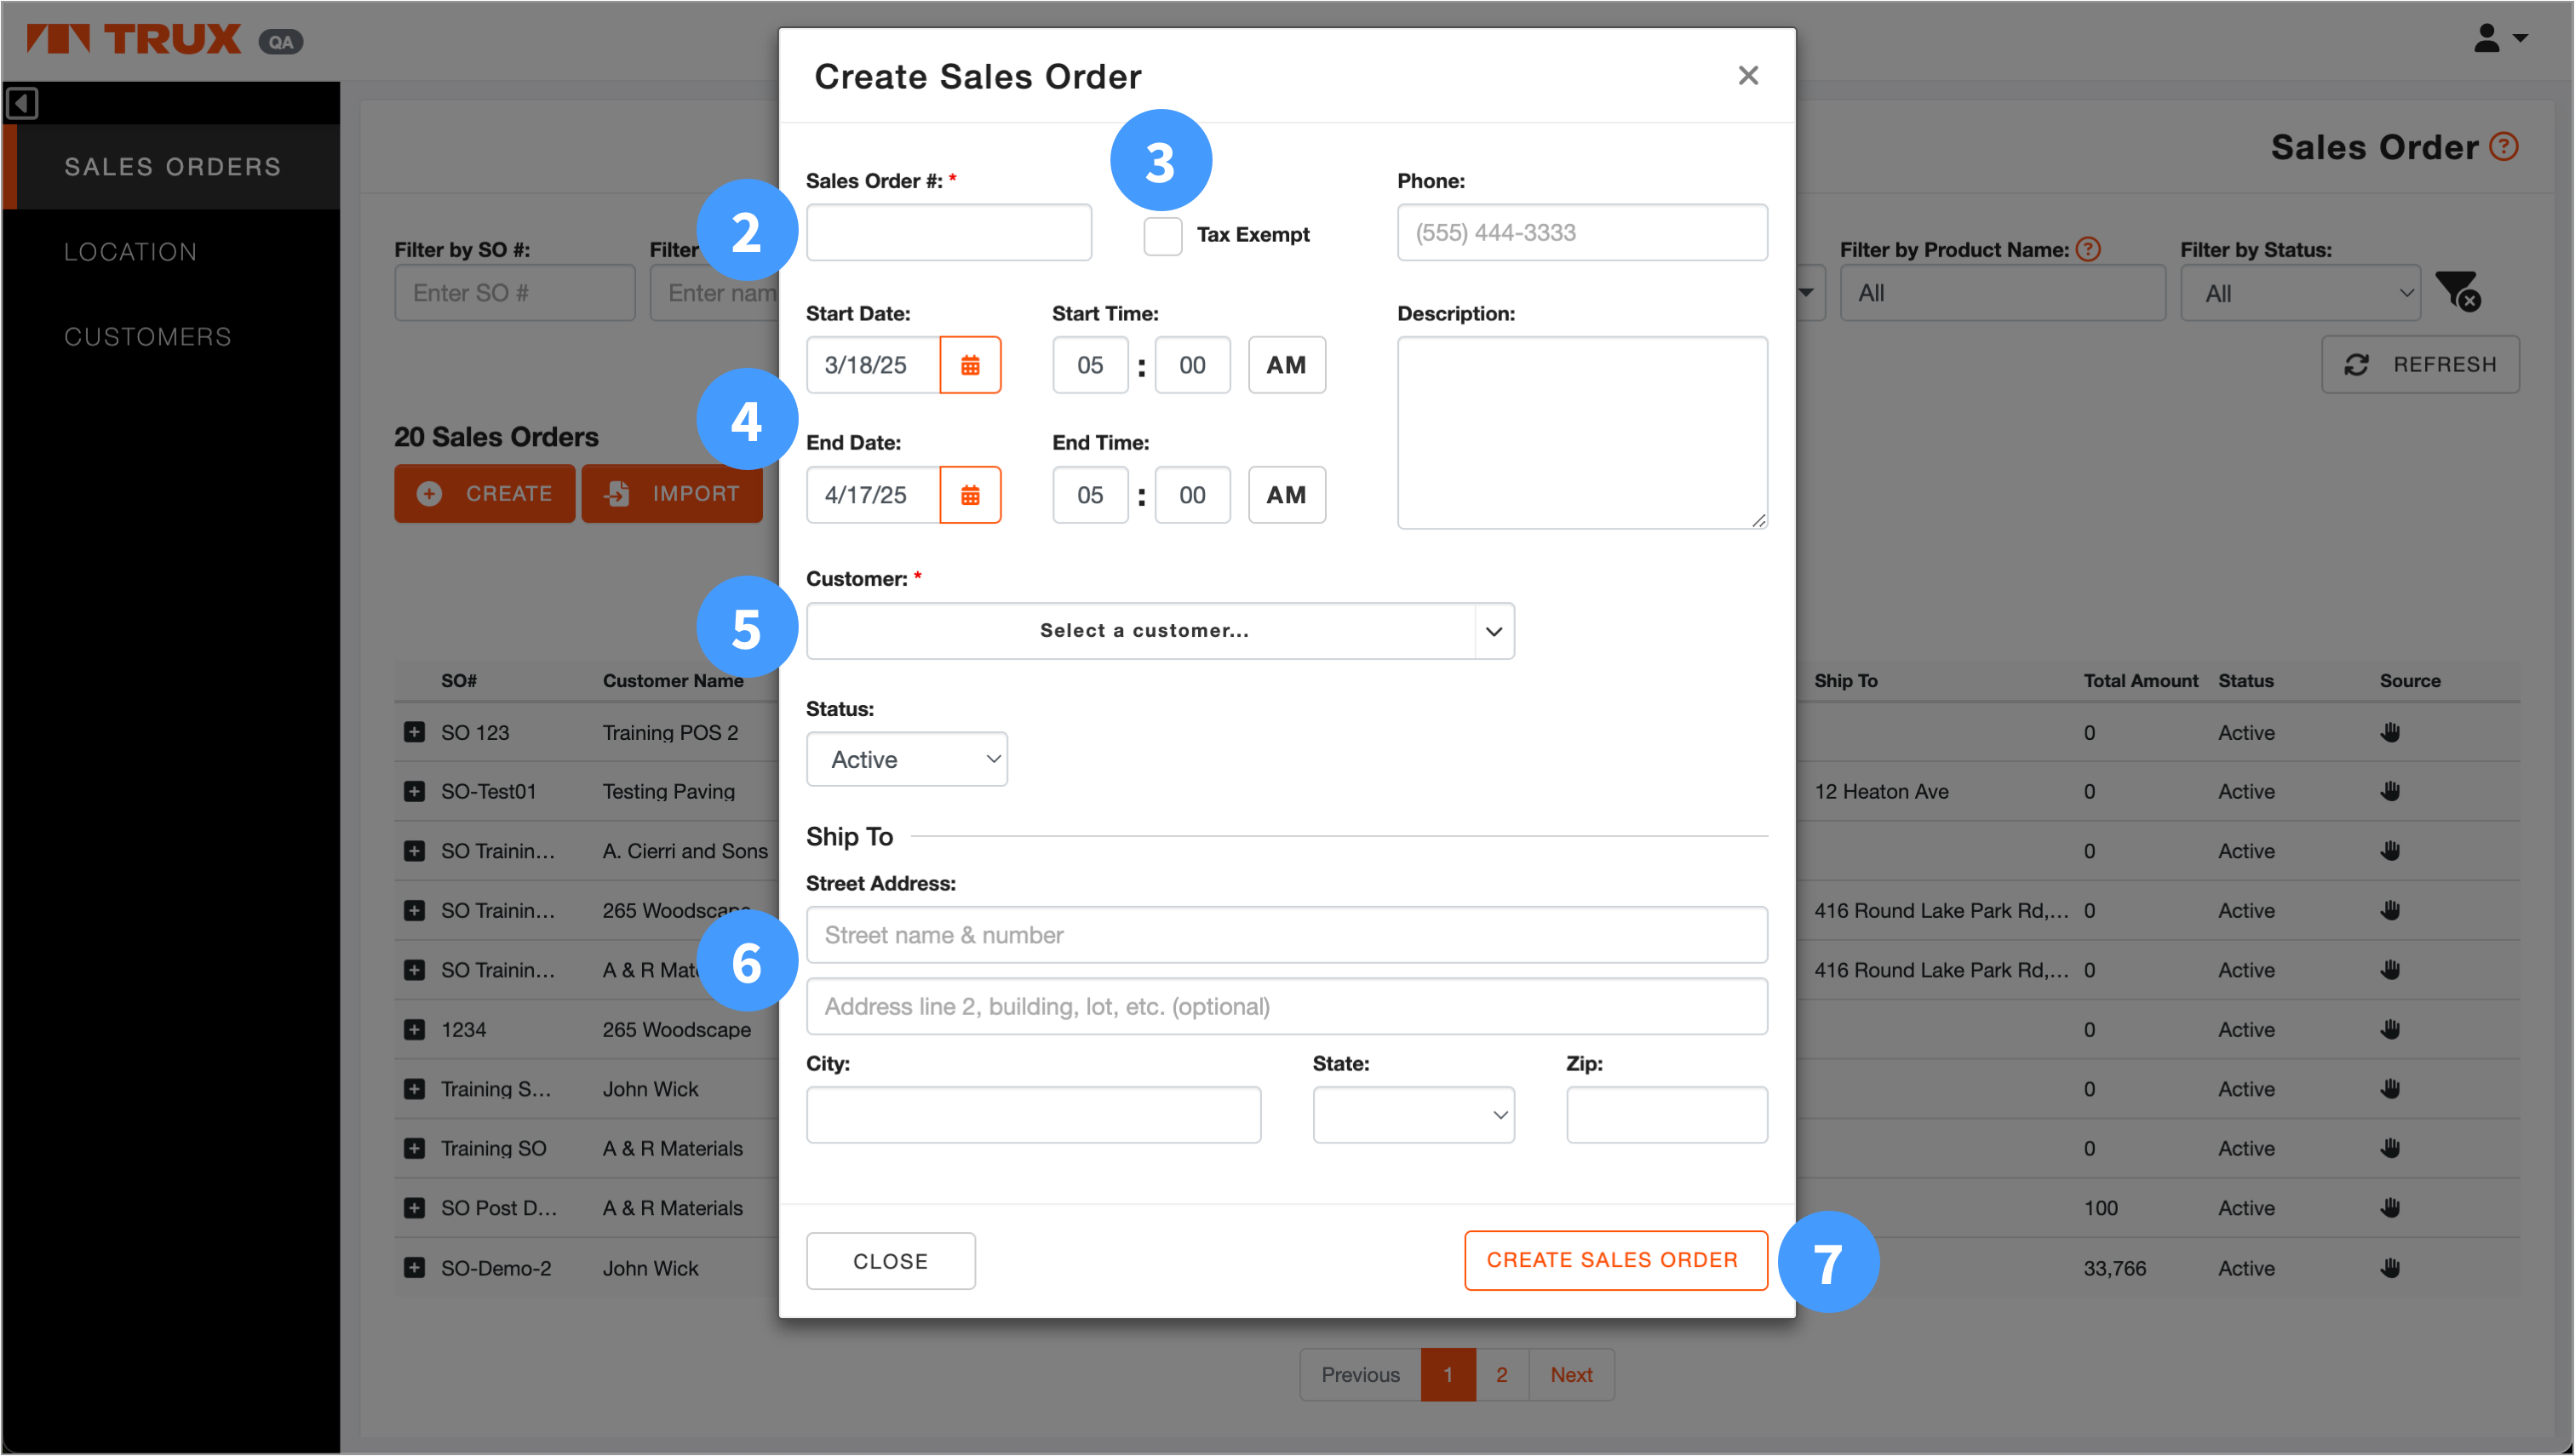The image size is (2575, 1456).
Task: Check the Tax Exempt checkbox
Action: pos(1162,236)
